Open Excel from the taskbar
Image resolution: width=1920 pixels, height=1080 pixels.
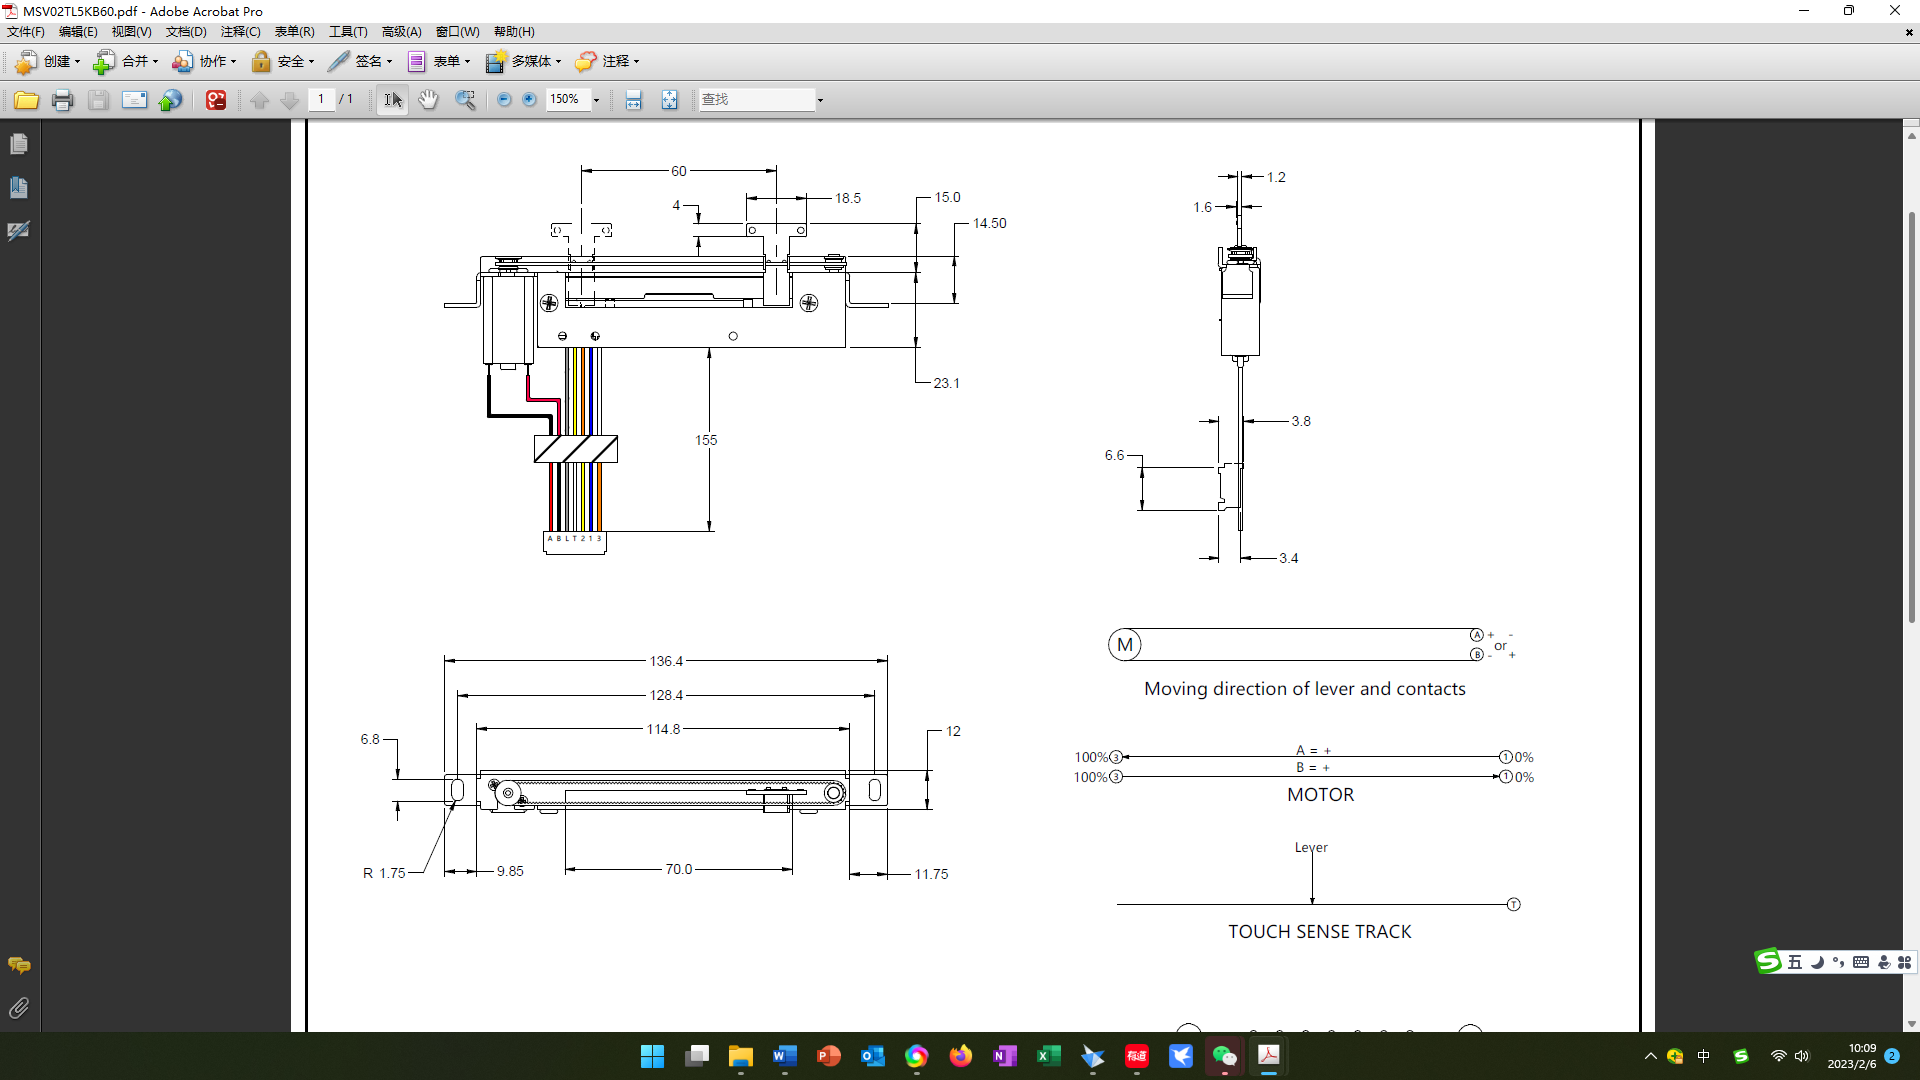1049,1056
